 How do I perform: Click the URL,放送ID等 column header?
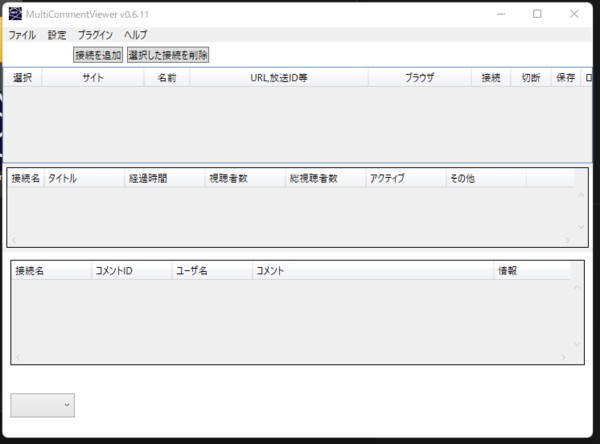click(279, 78)
